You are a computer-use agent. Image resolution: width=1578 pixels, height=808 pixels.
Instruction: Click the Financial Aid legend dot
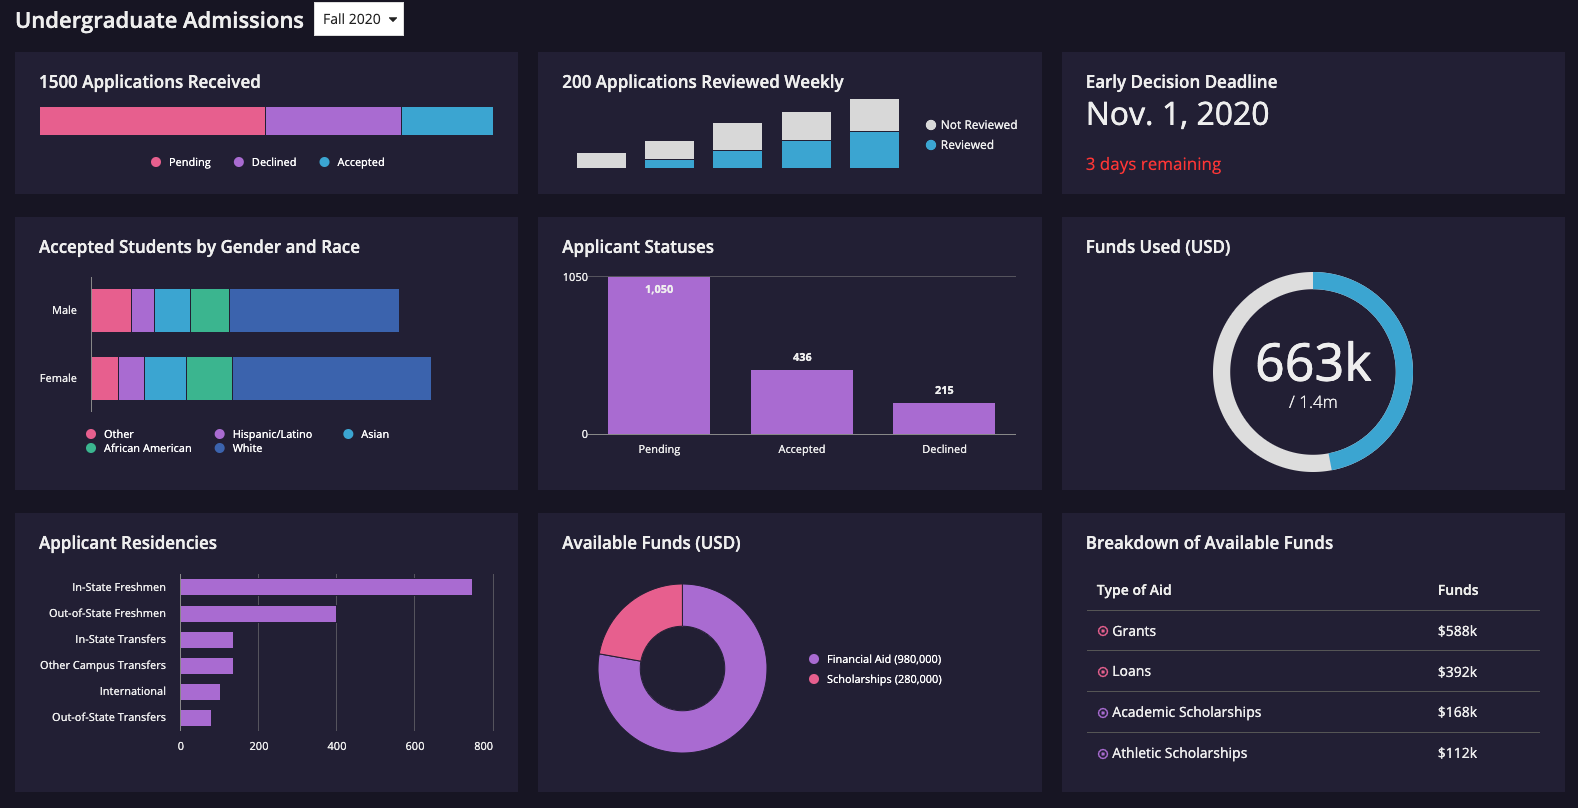[814, 659]
